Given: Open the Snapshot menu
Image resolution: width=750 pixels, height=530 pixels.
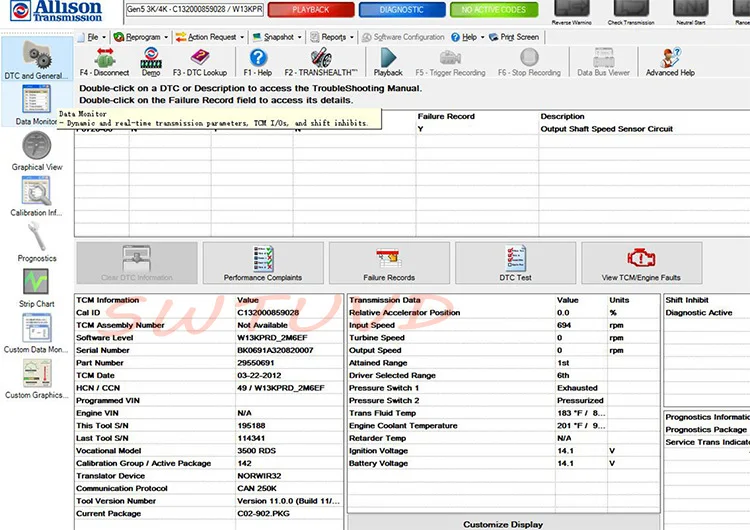Looking at the screenshot, I should click(x=277, y=37).
